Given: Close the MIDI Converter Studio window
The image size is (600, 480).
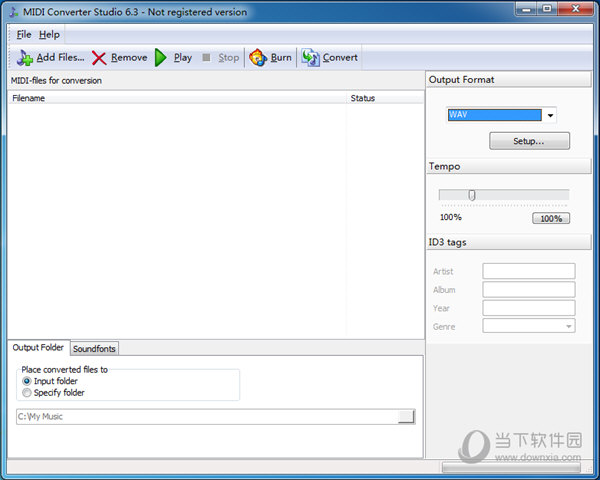Looking at the screenshot, I should [x=575, y=9].
